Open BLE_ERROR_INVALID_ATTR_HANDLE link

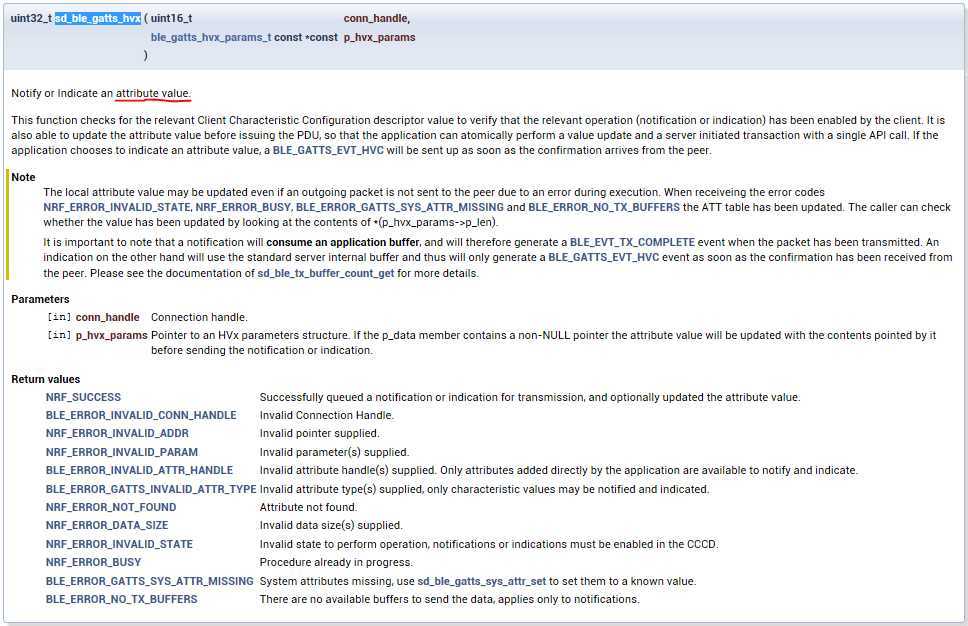(x=139, y=470)
